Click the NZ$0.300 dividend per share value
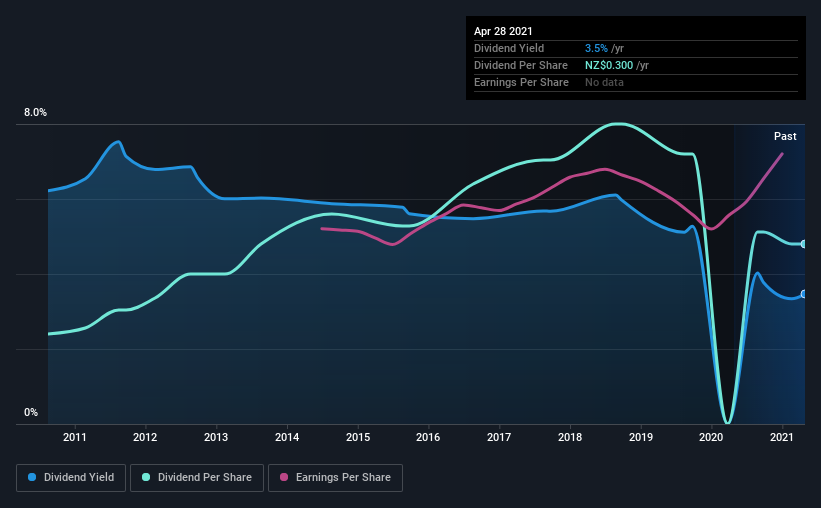The image size is (821, 508). coord(609,65)
